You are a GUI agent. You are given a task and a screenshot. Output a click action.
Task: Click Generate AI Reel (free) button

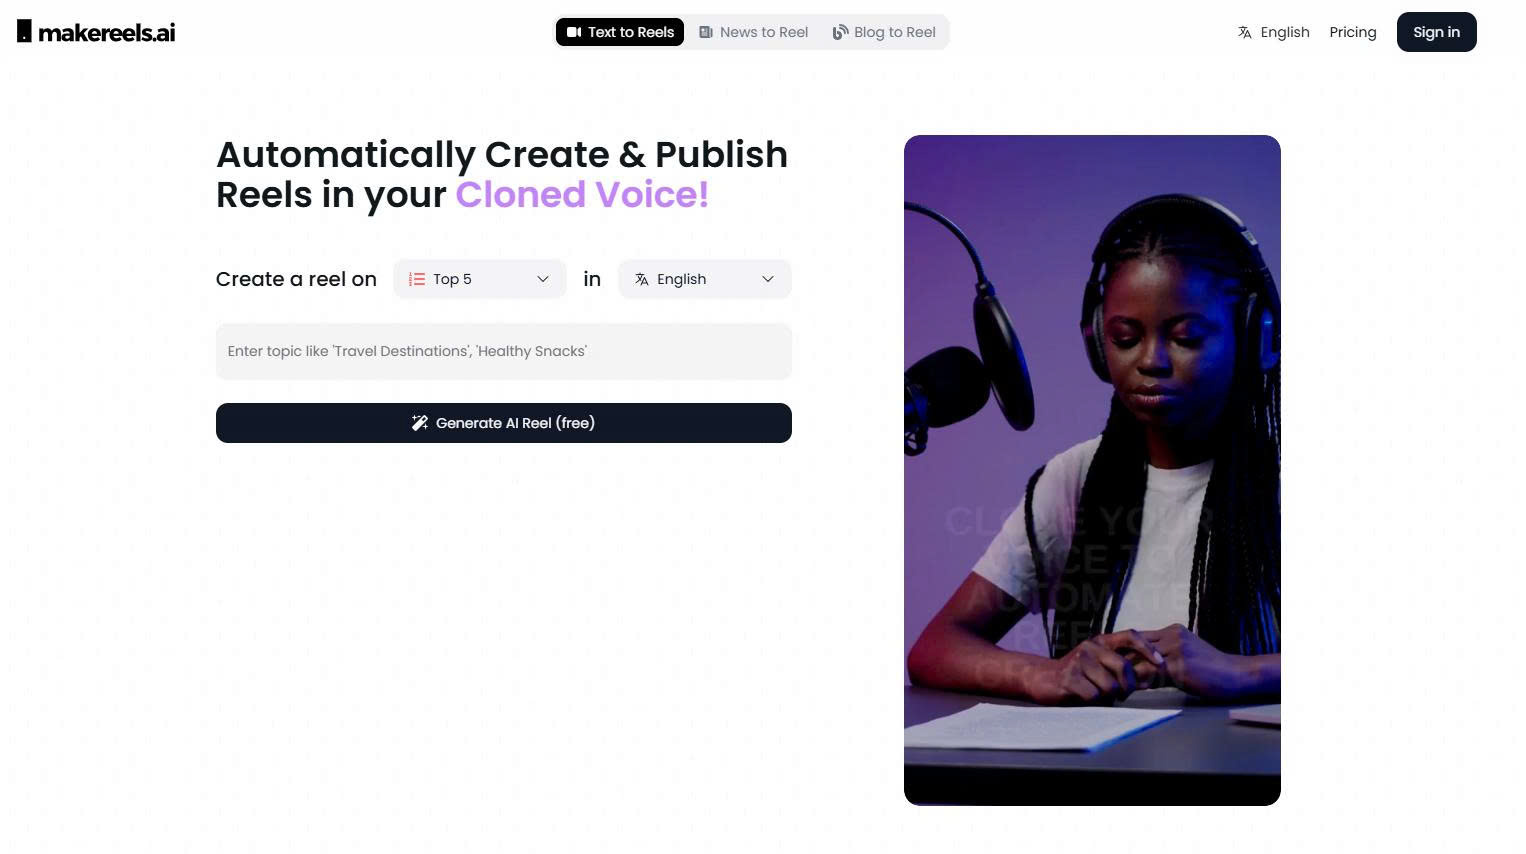pos(504,423)
